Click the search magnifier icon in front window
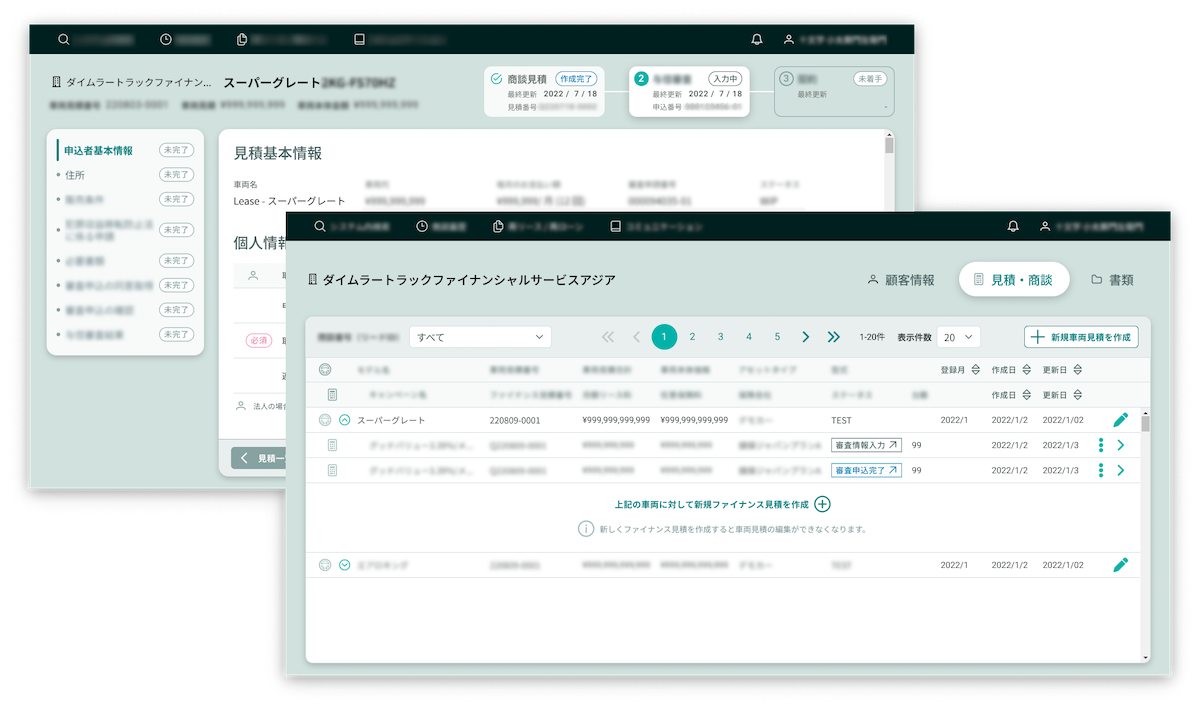Screen dimensions: 1200x710 click(x=320, y=226)
